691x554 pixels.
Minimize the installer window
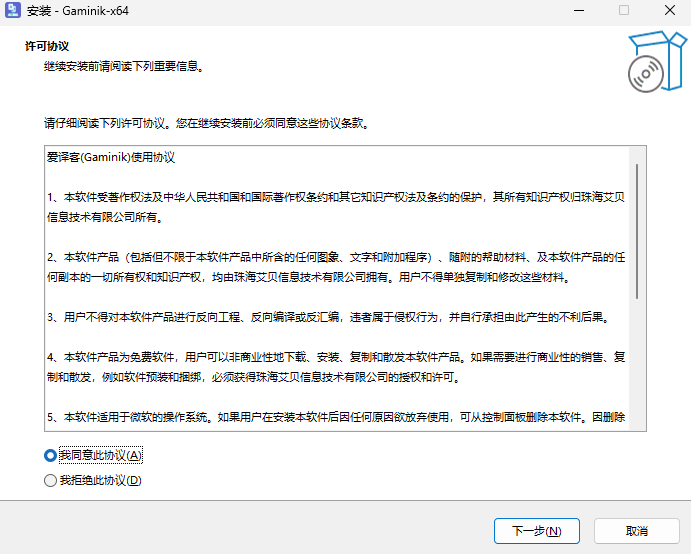[x=579, y=11]
